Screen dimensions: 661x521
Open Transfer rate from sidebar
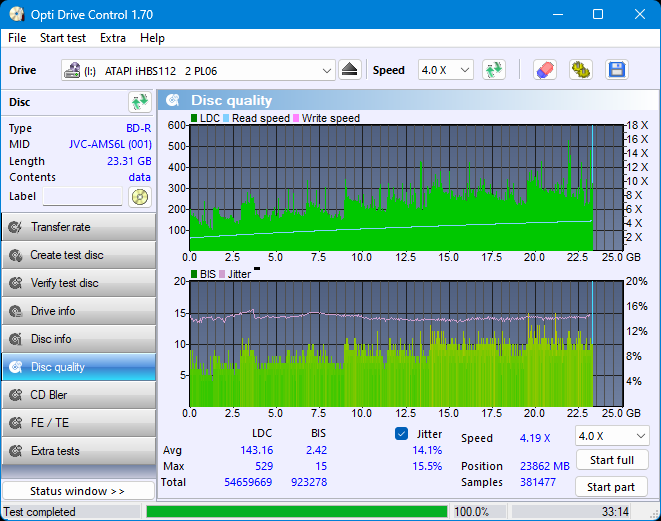[x=78, y=227]
